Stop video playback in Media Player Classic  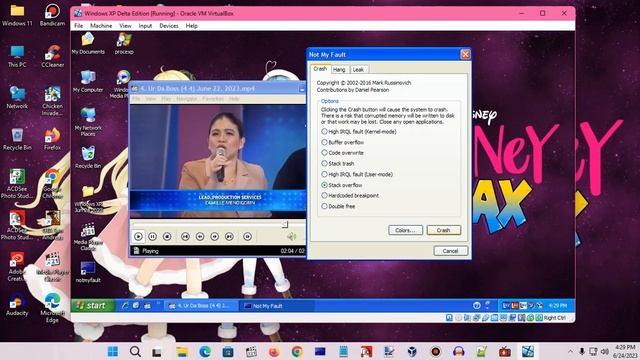(x=167, y=236)
